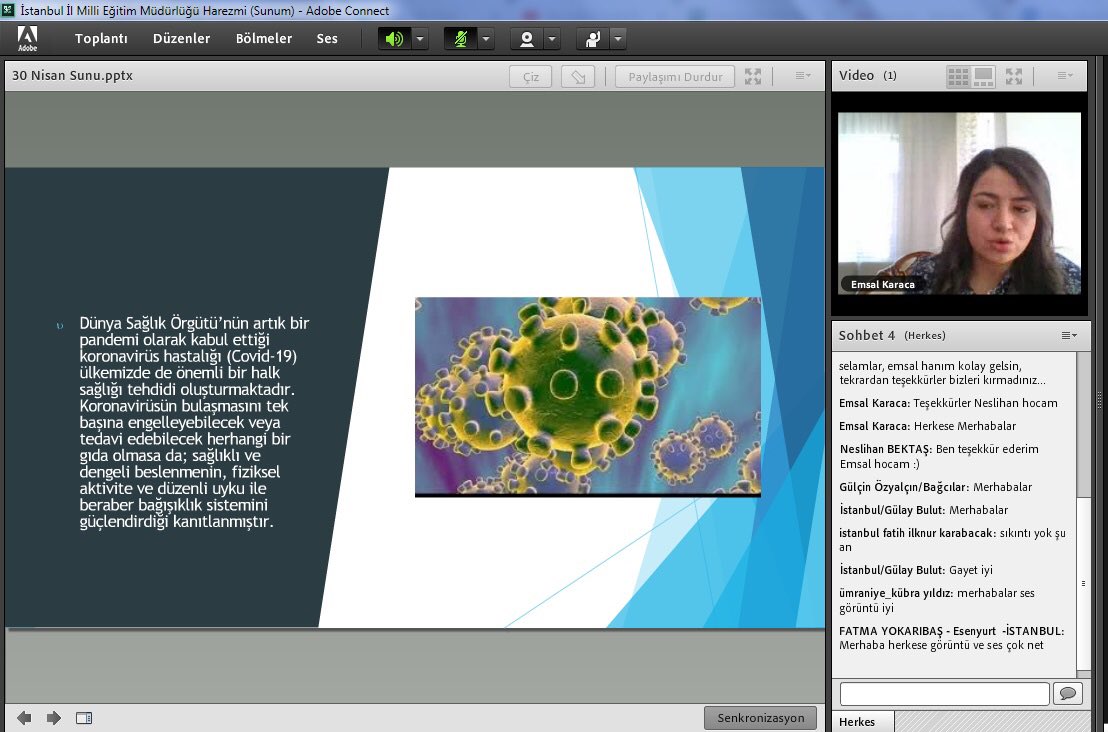
Task: Maximize the Video pod full screen
Action: click(x=1013, y=76)
